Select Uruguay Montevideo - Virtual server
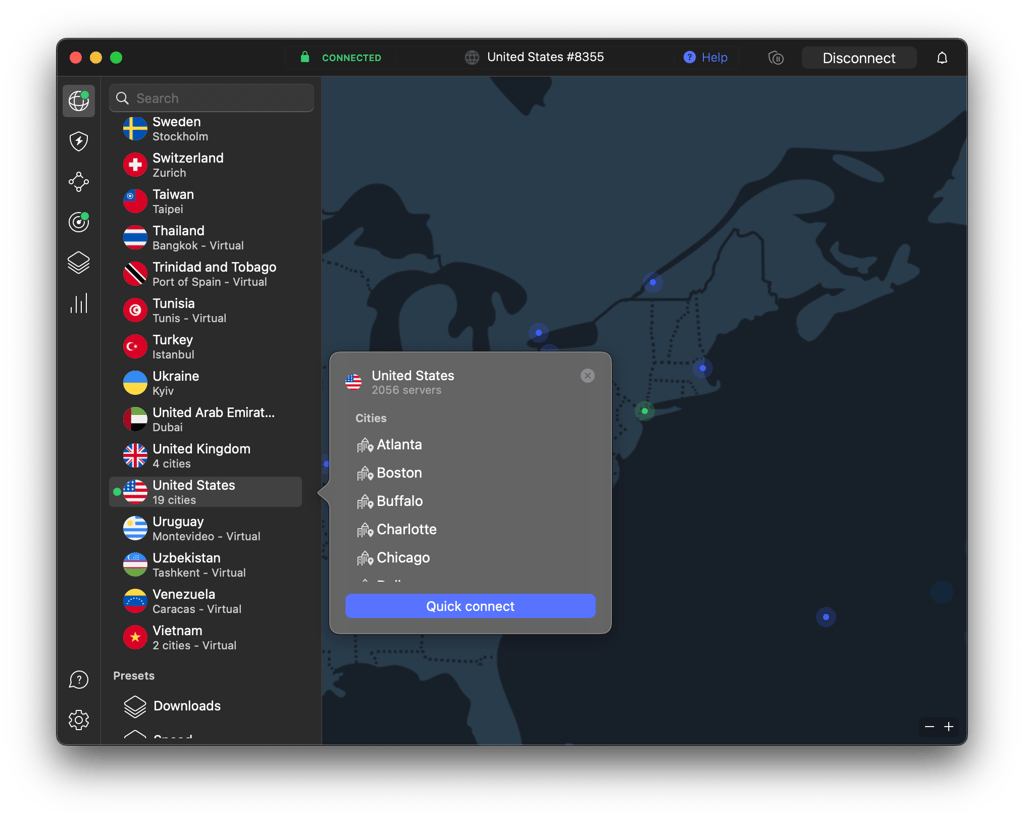Viewport: 1024px width, 820px height. [206, 528]
